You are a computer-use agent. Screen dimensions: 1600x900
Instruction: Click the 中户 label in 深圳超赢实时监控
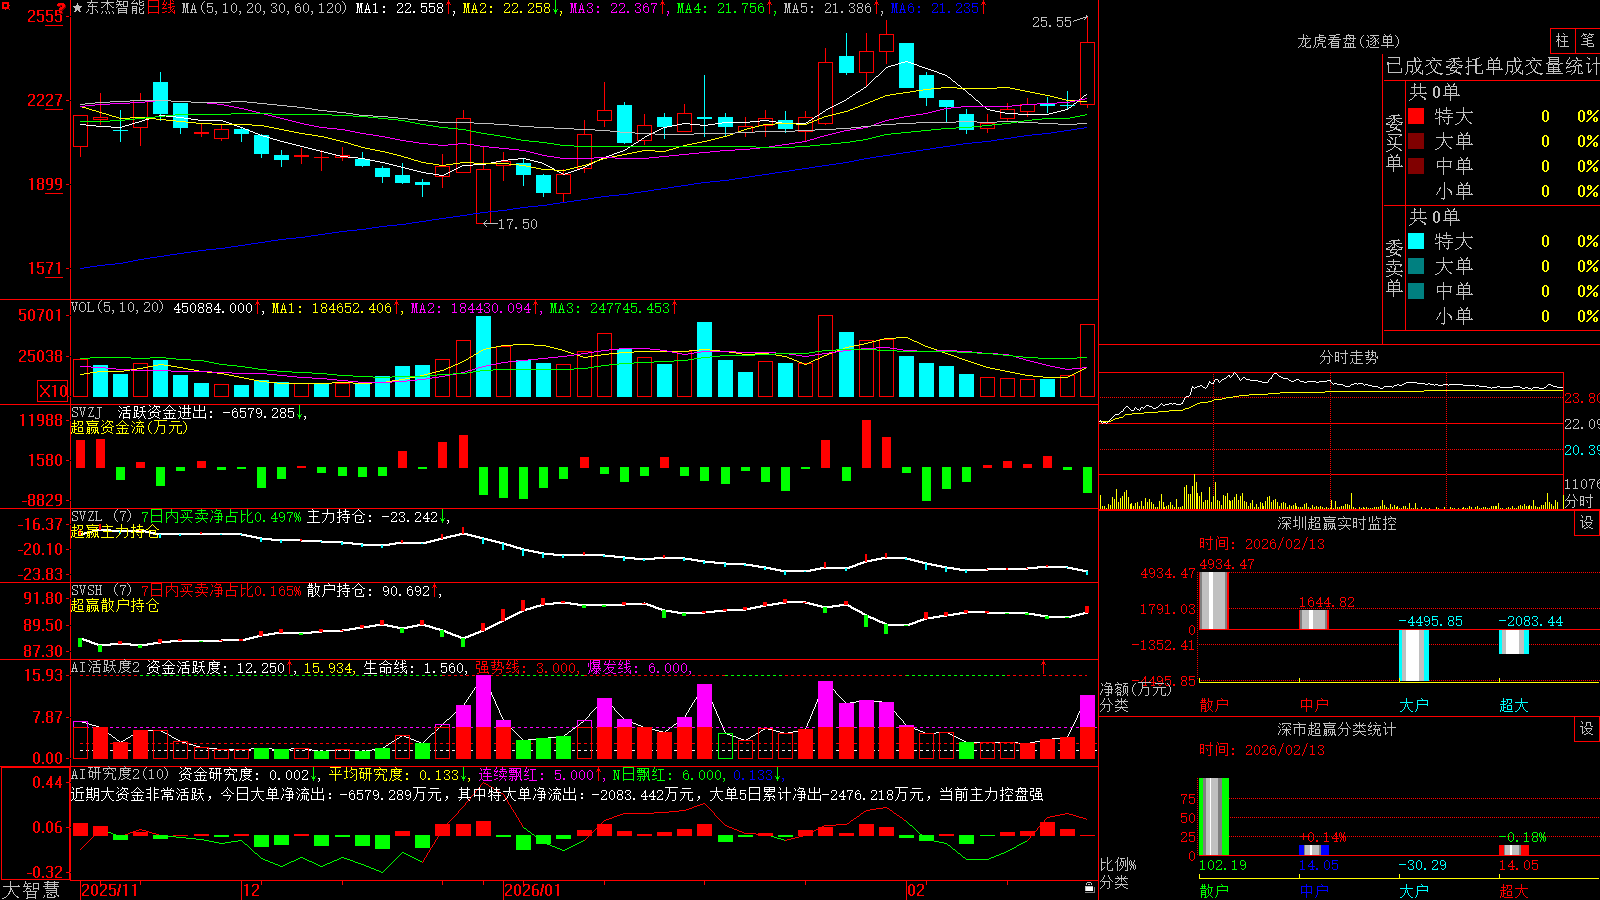[1314, 705]
